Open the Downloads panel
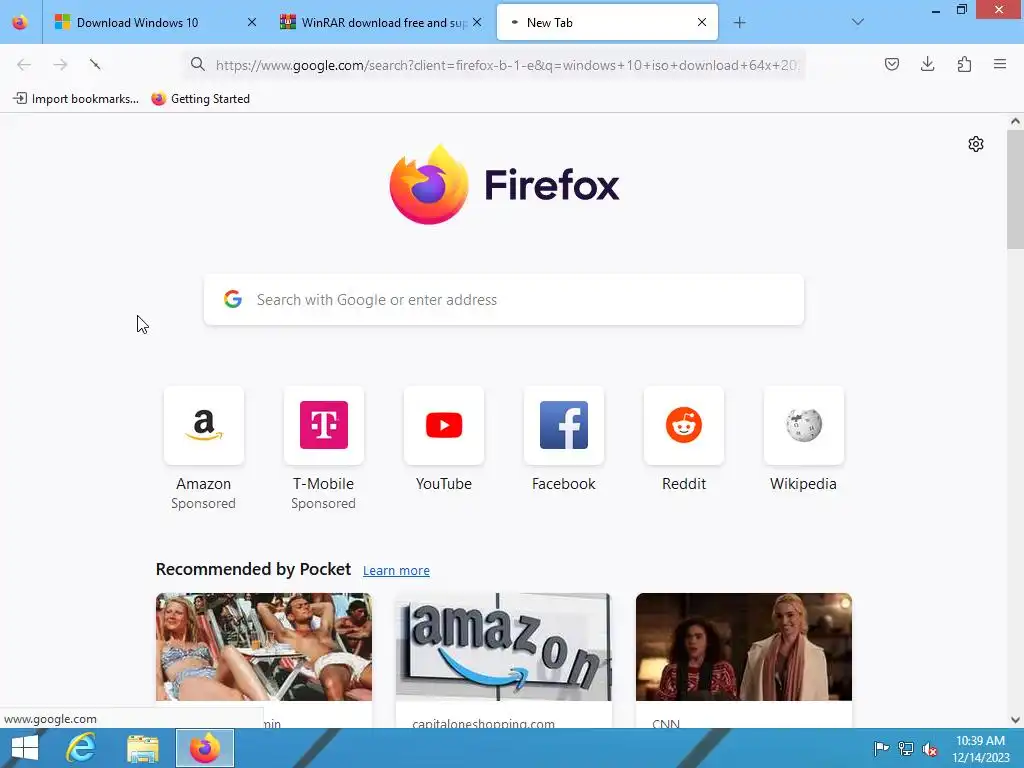 [927, 64]
